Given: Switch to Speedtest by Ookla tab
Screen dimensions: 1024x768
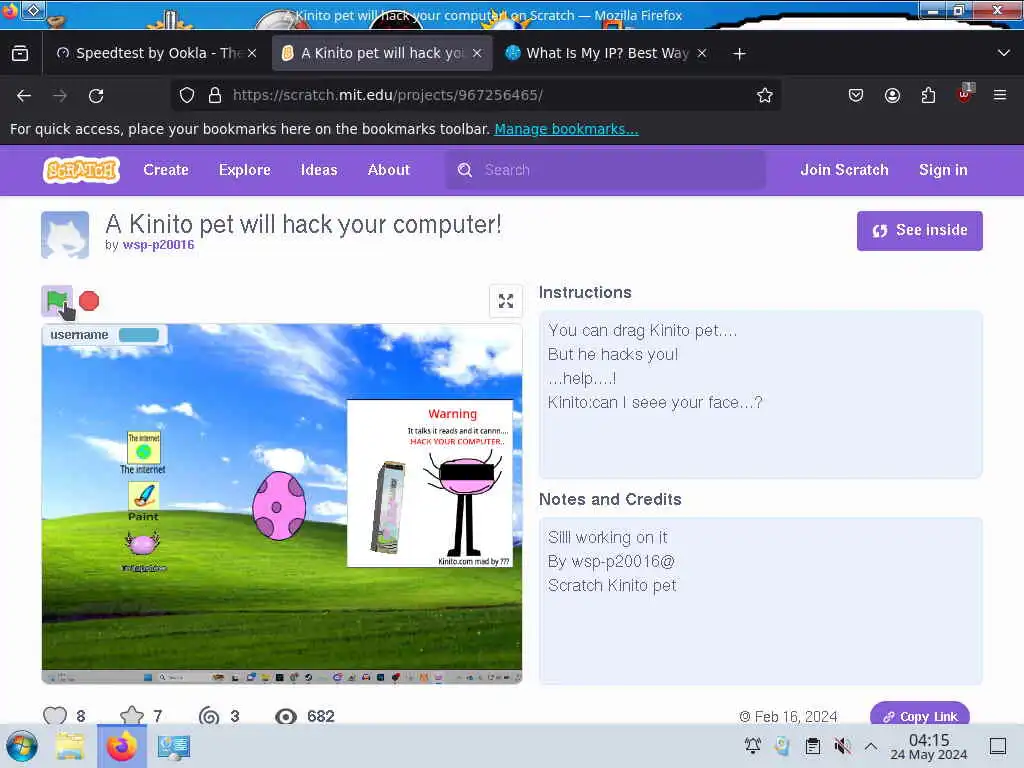Looking at the screenshot, I should [157, 54].
